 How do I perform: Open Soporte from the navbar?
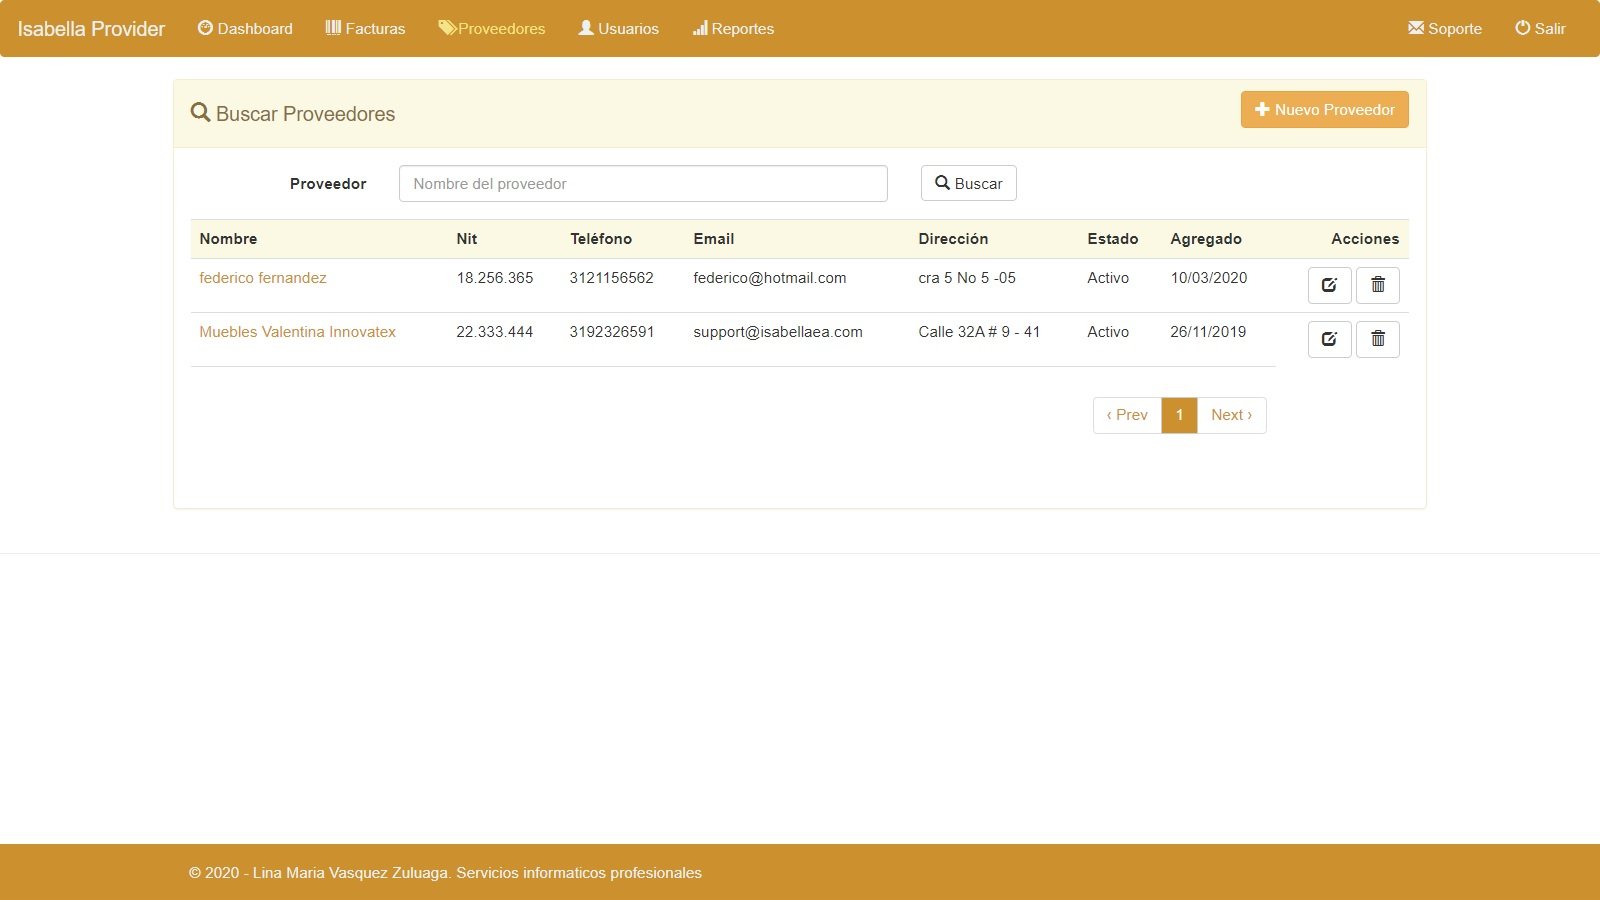[1444, 28]
